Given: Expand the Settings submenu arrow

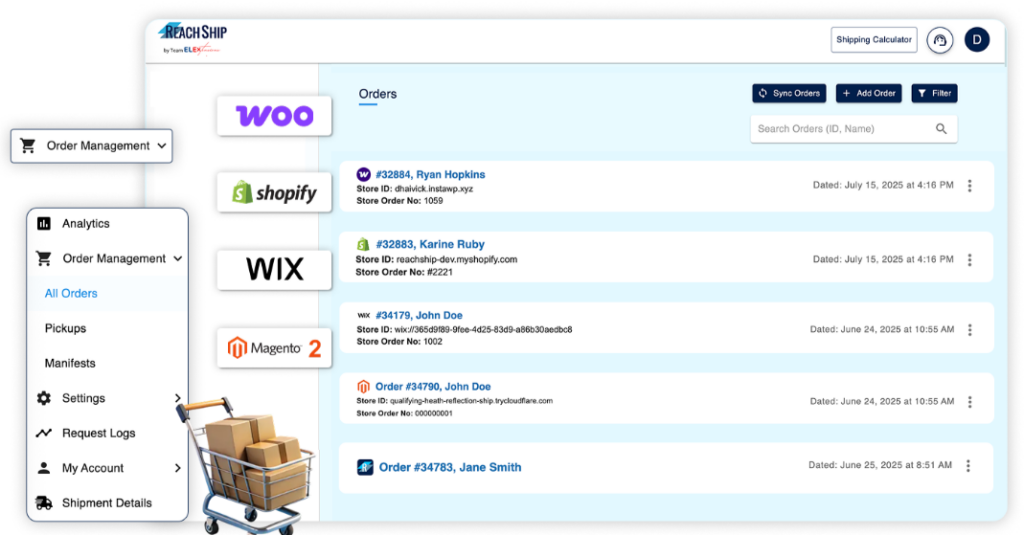Looking at the screenshot, I should [x=178, y=398].
